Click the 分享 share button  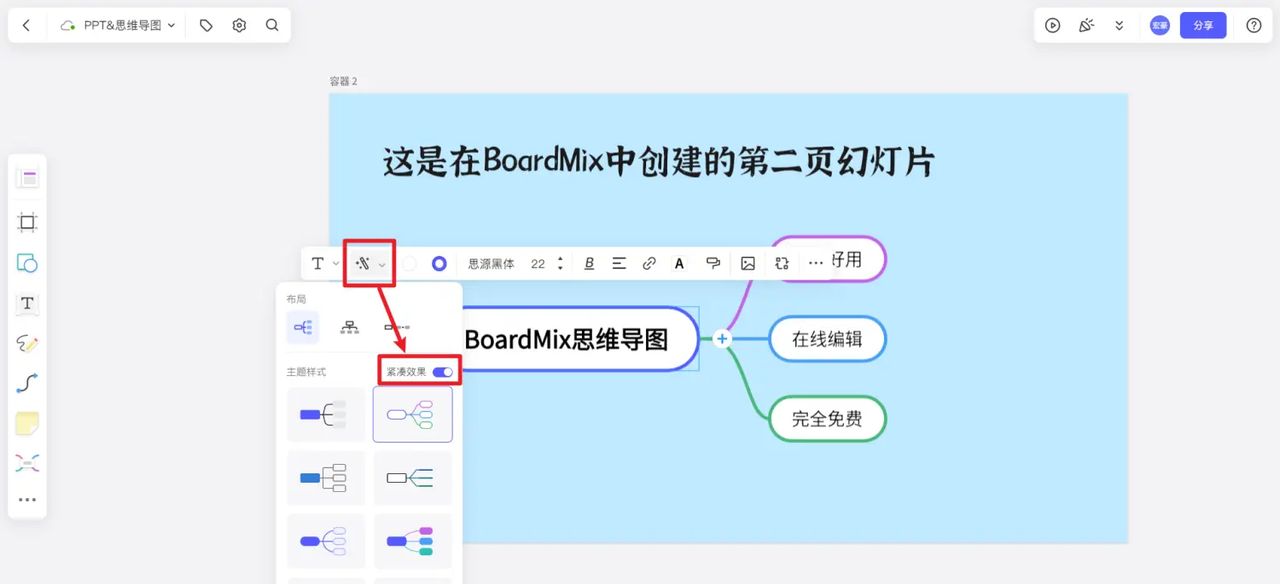[1203, 25]
